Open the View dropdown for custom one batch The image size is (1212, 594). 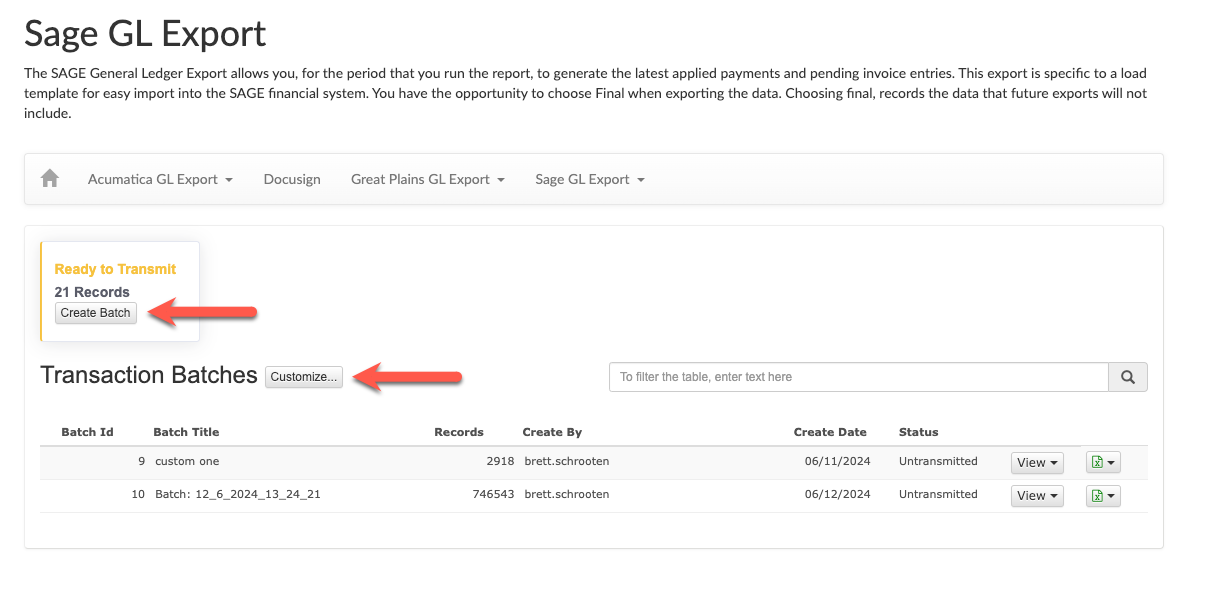[1037, 463]
